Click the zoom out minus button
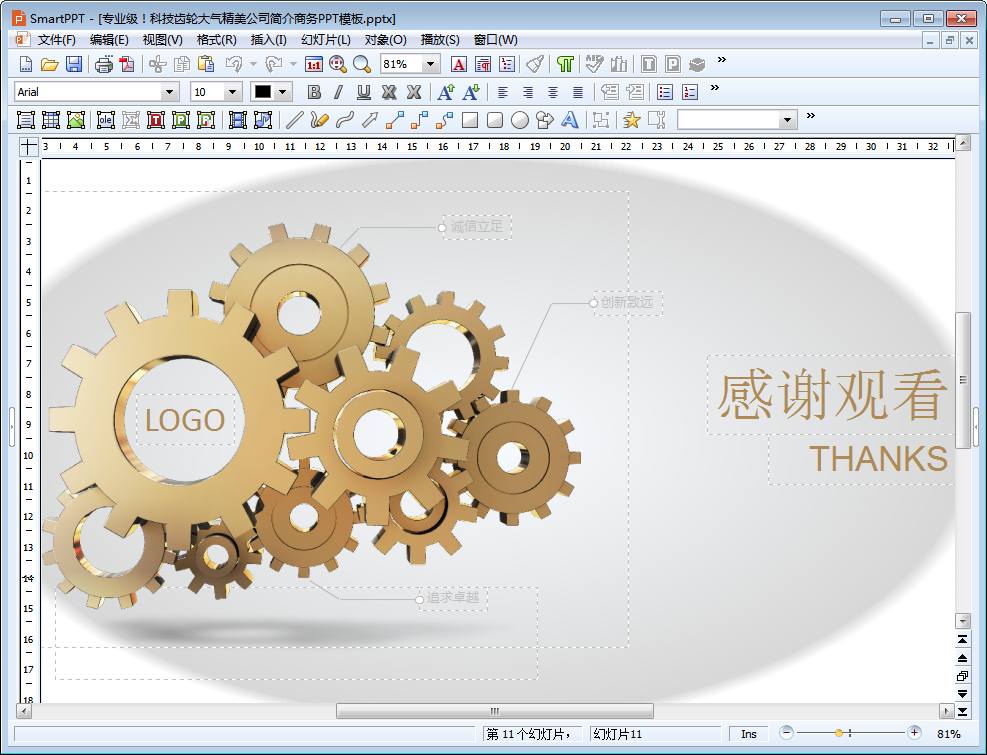The width and height of the screenshot is (987, 755). click(x=786, y=733)
